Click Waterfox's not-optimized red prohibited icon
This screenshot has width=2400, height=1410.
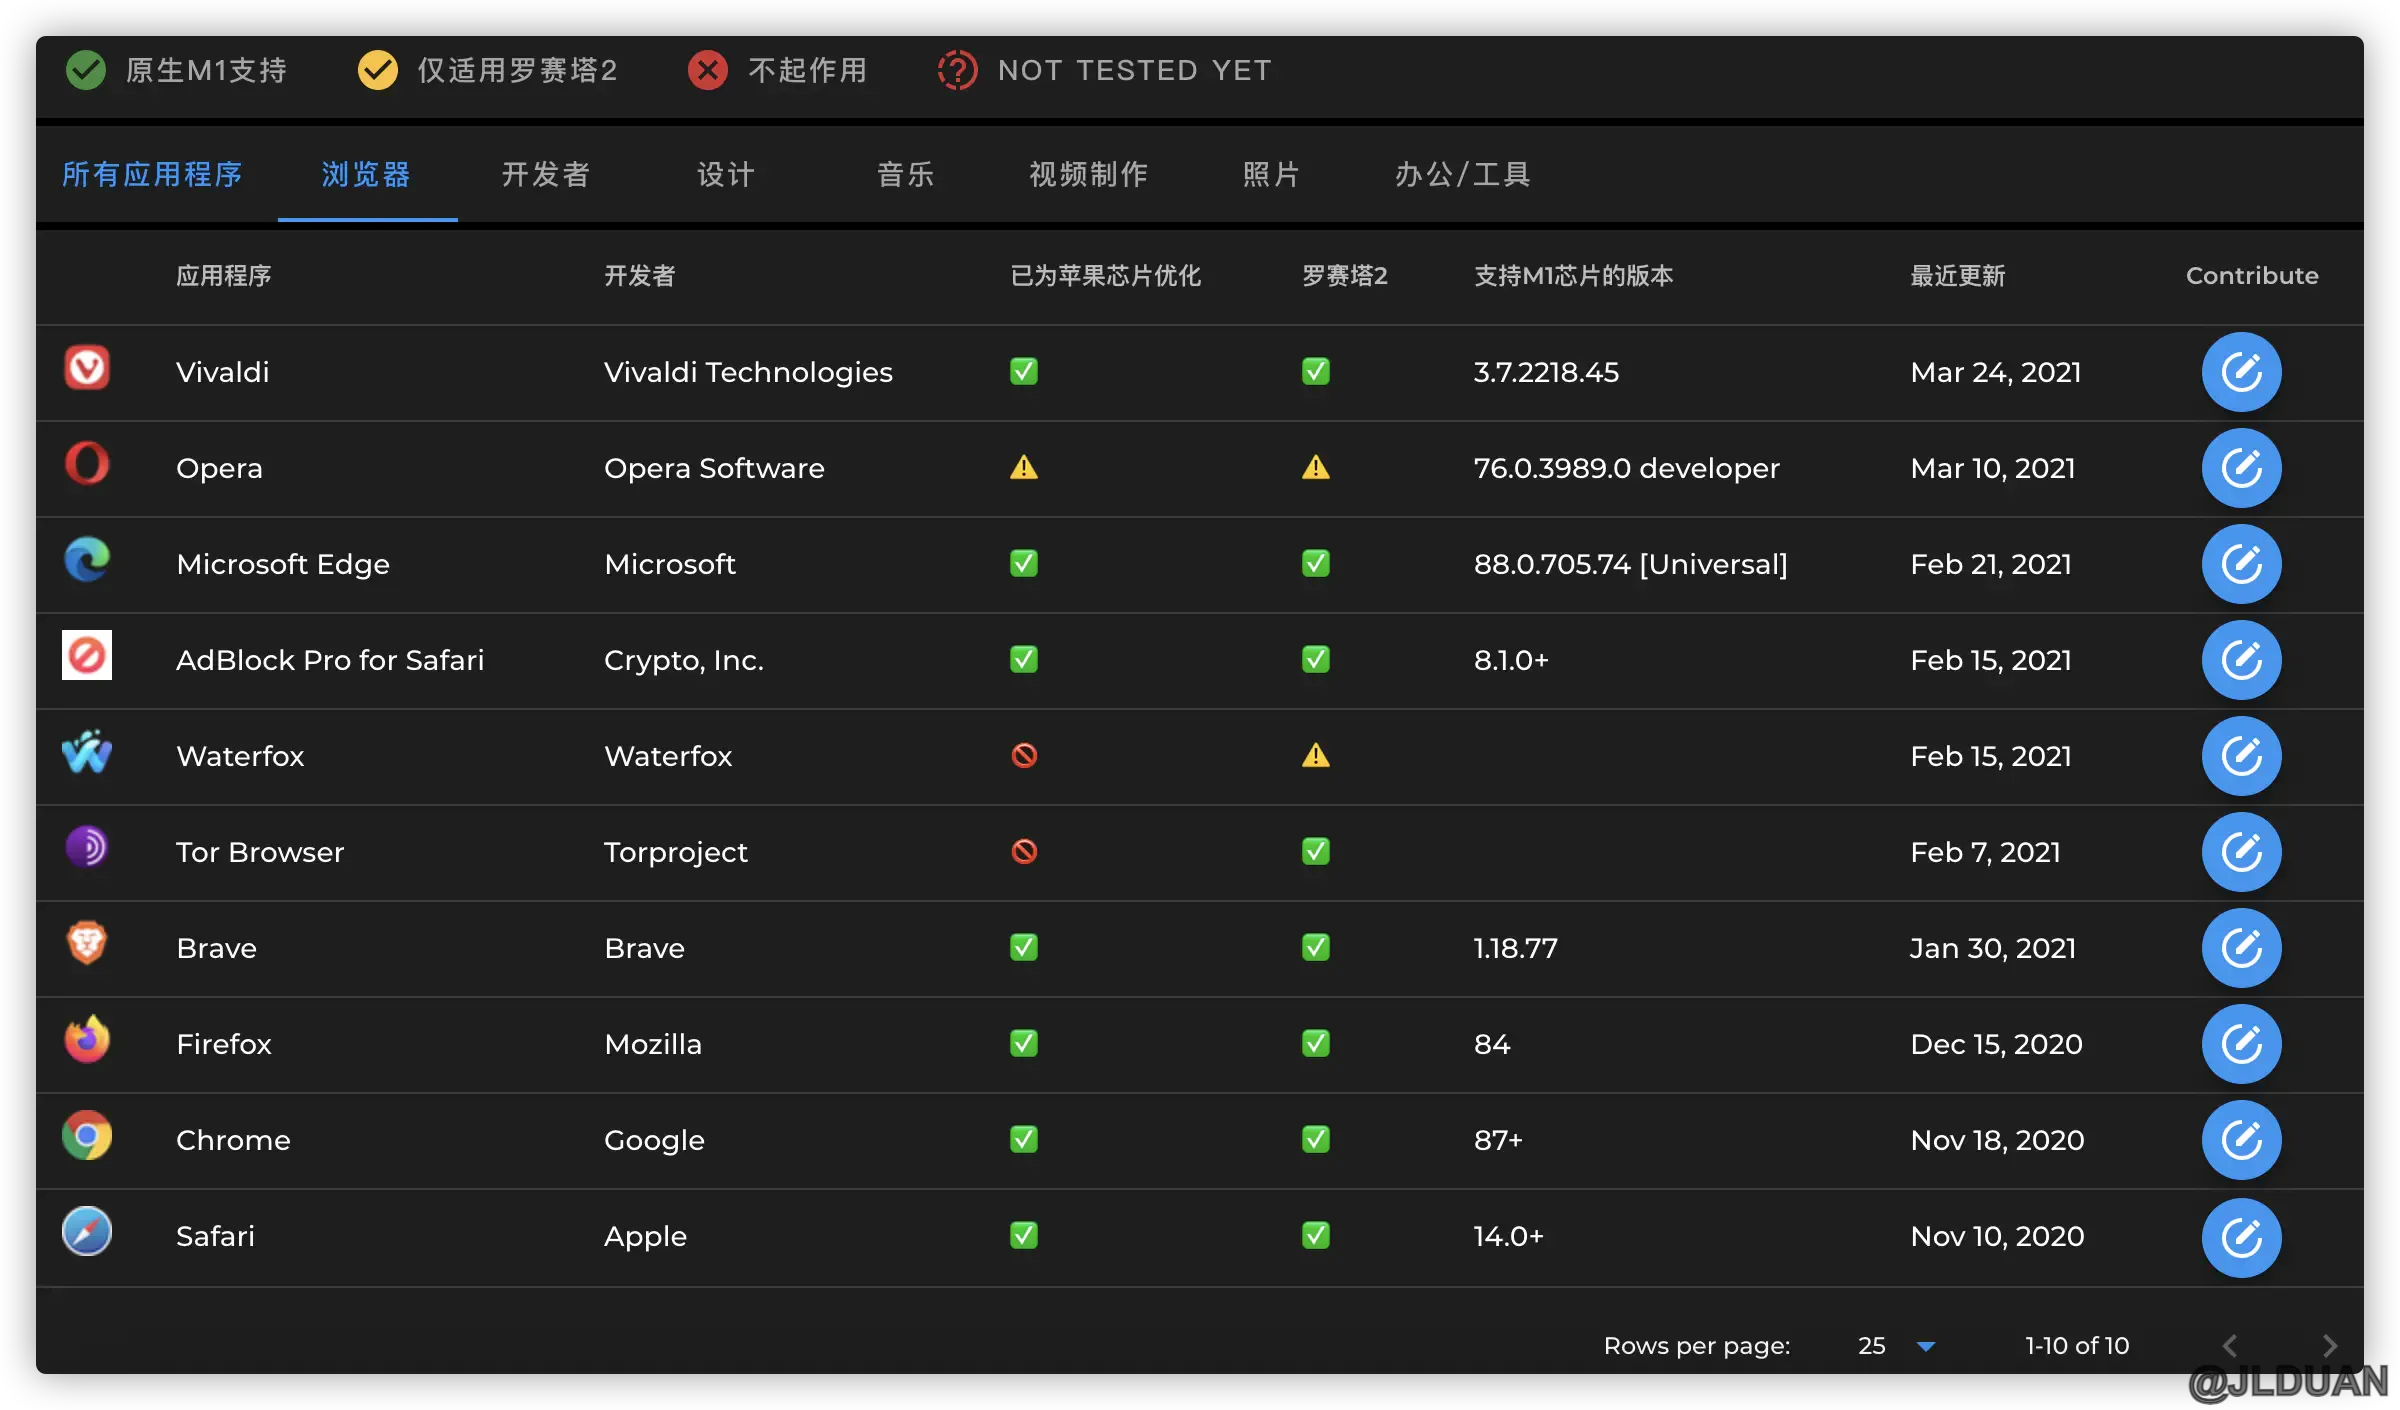click(1024, 755)
